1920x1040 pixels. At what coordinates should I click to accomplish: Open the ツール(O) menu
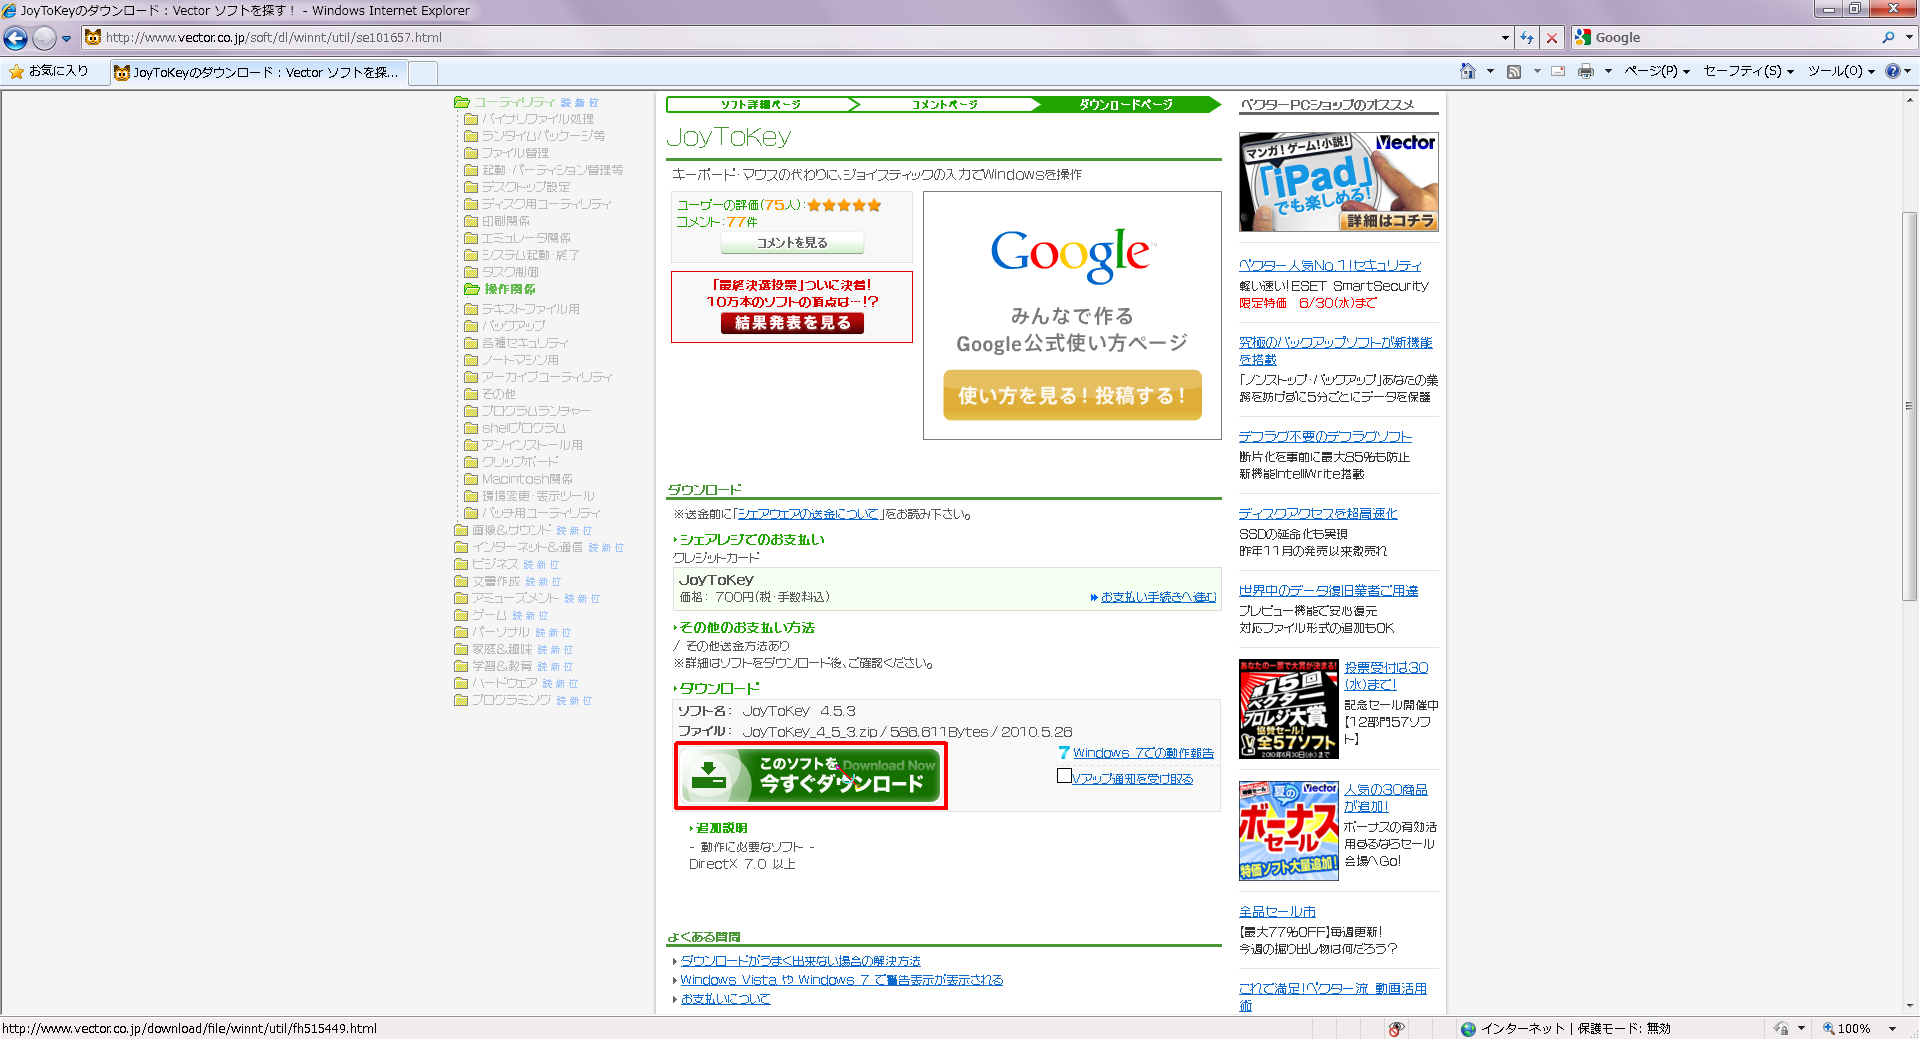1841,71
